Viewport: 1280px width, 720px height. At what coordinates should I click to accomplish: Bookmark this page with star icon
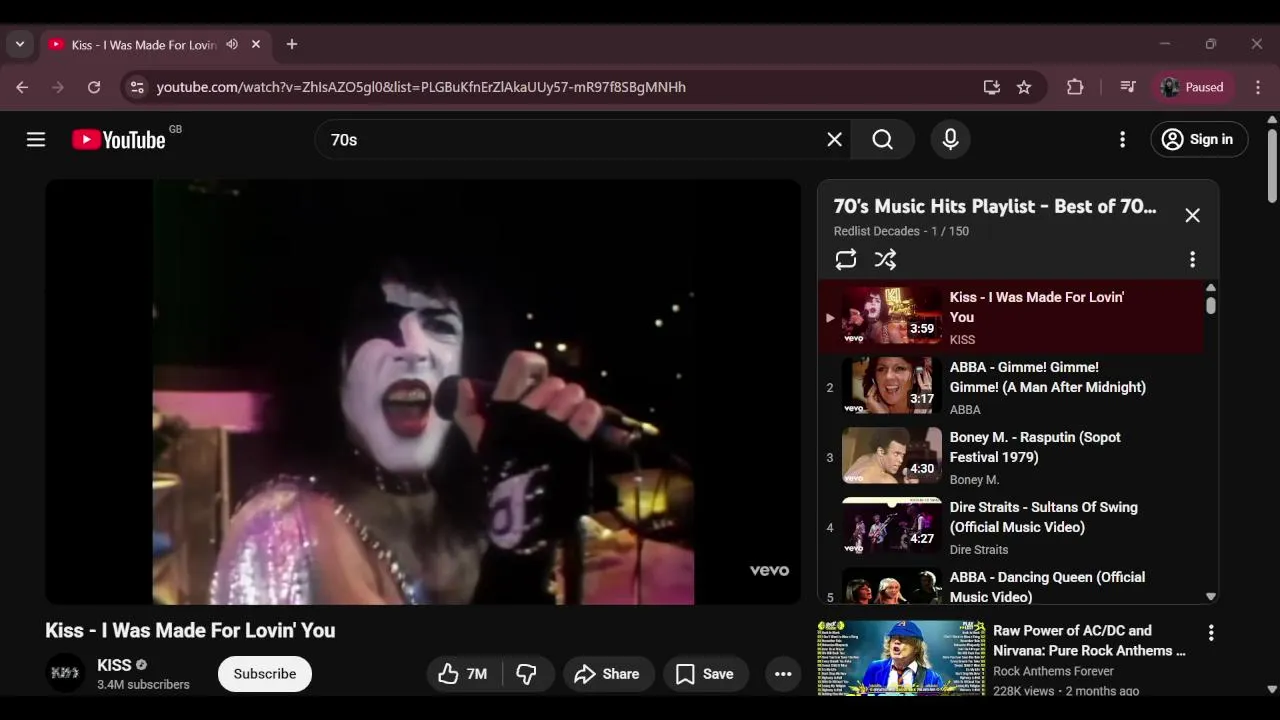coord(1024,87)
